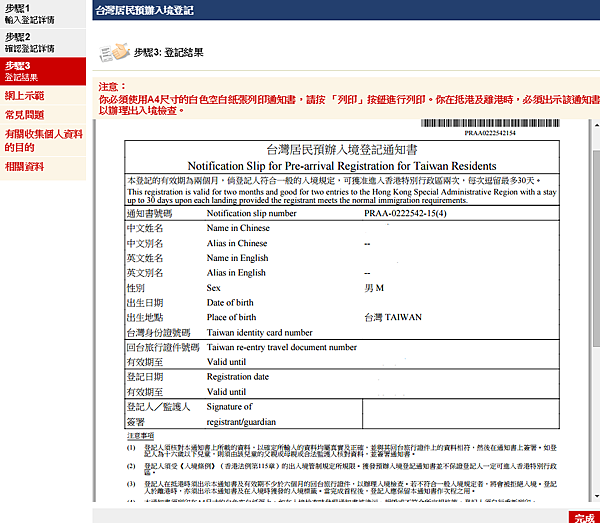Click the scrollbar down arrow
Viewport: 600px width, 523px height.
coord(597,497)
